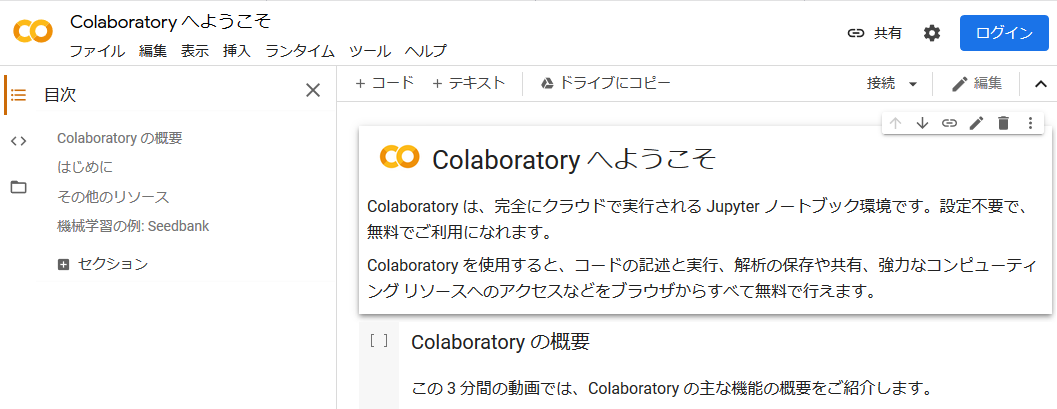
Task: Open the ファイル menu
Action: pyautogui.click(x=97, y=51)
